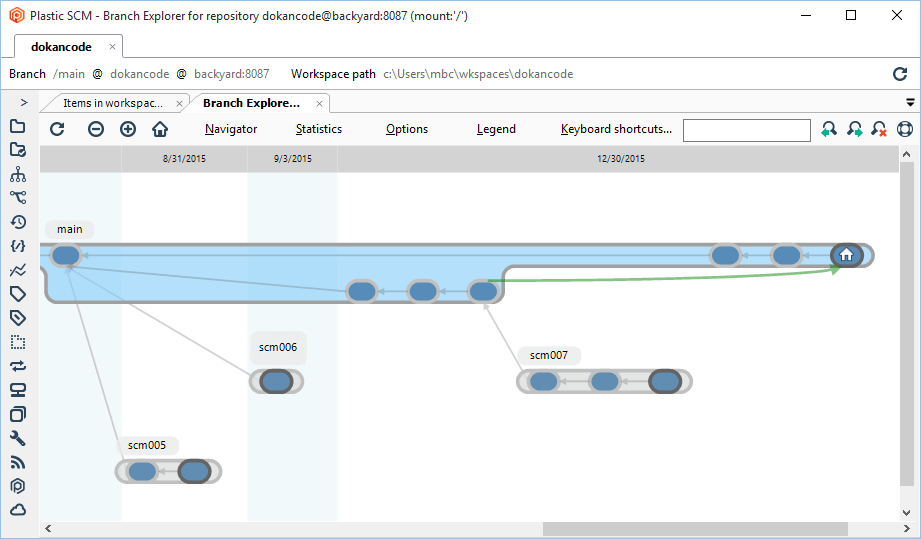Open the tab list dropdown arrow
921x539 pixels.
pyautogui.click(x=910, y=102)
